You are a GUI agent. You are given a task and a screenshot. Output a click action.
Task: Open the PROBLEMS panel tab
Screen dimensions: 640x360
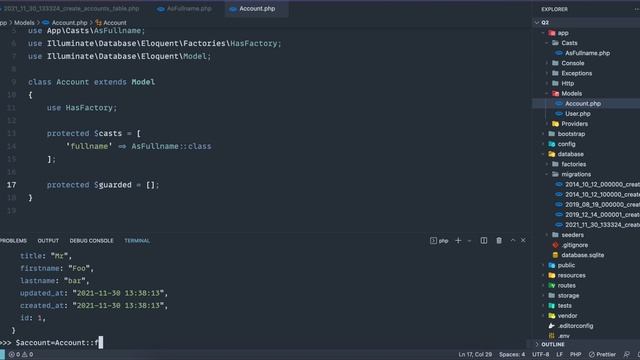click(x=13, y=241)
